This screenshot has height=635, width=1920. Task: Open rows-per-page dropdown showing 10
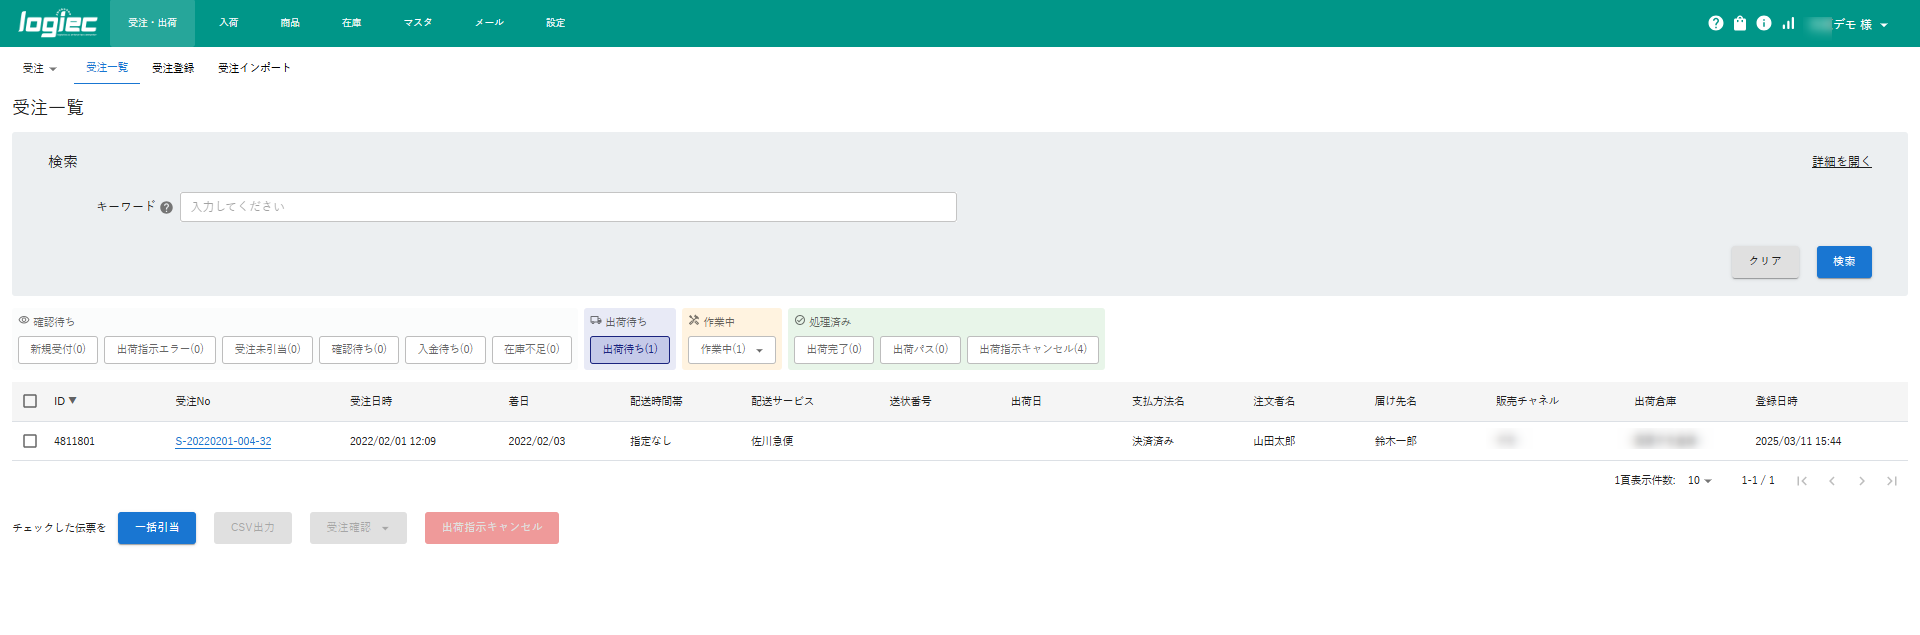(x=1700, y=481)
